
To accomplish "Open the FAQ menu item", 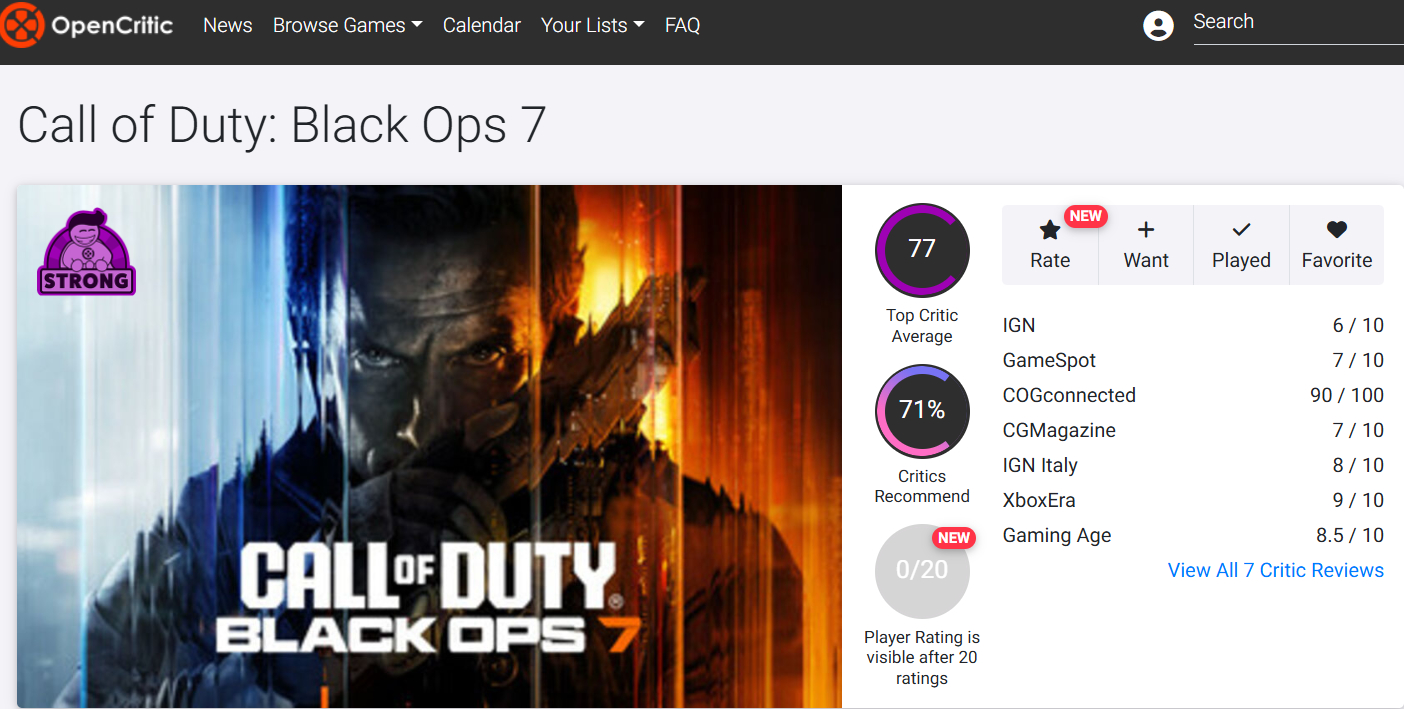I will click(683, 25).
